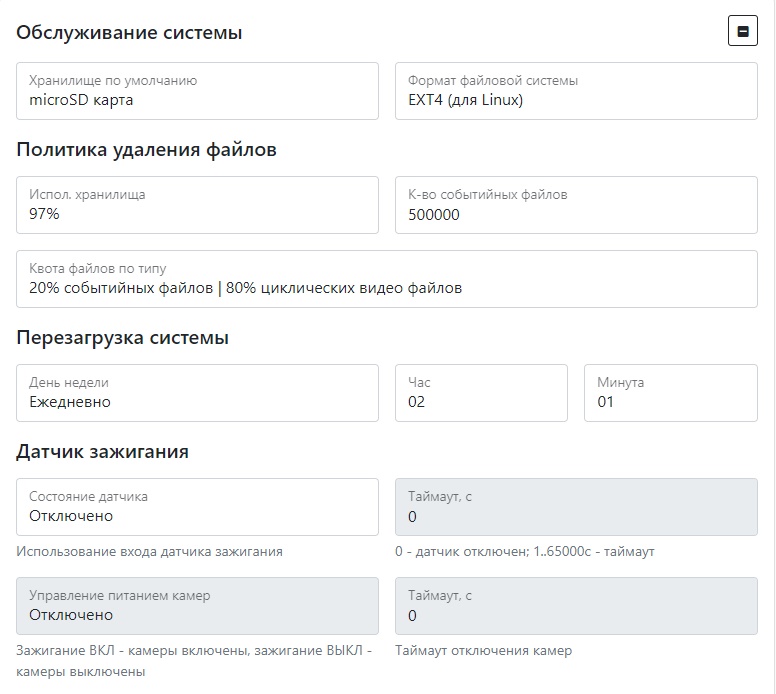
Task: Open the Управление питанием камер dropdown
Action: tap(197, 606)
